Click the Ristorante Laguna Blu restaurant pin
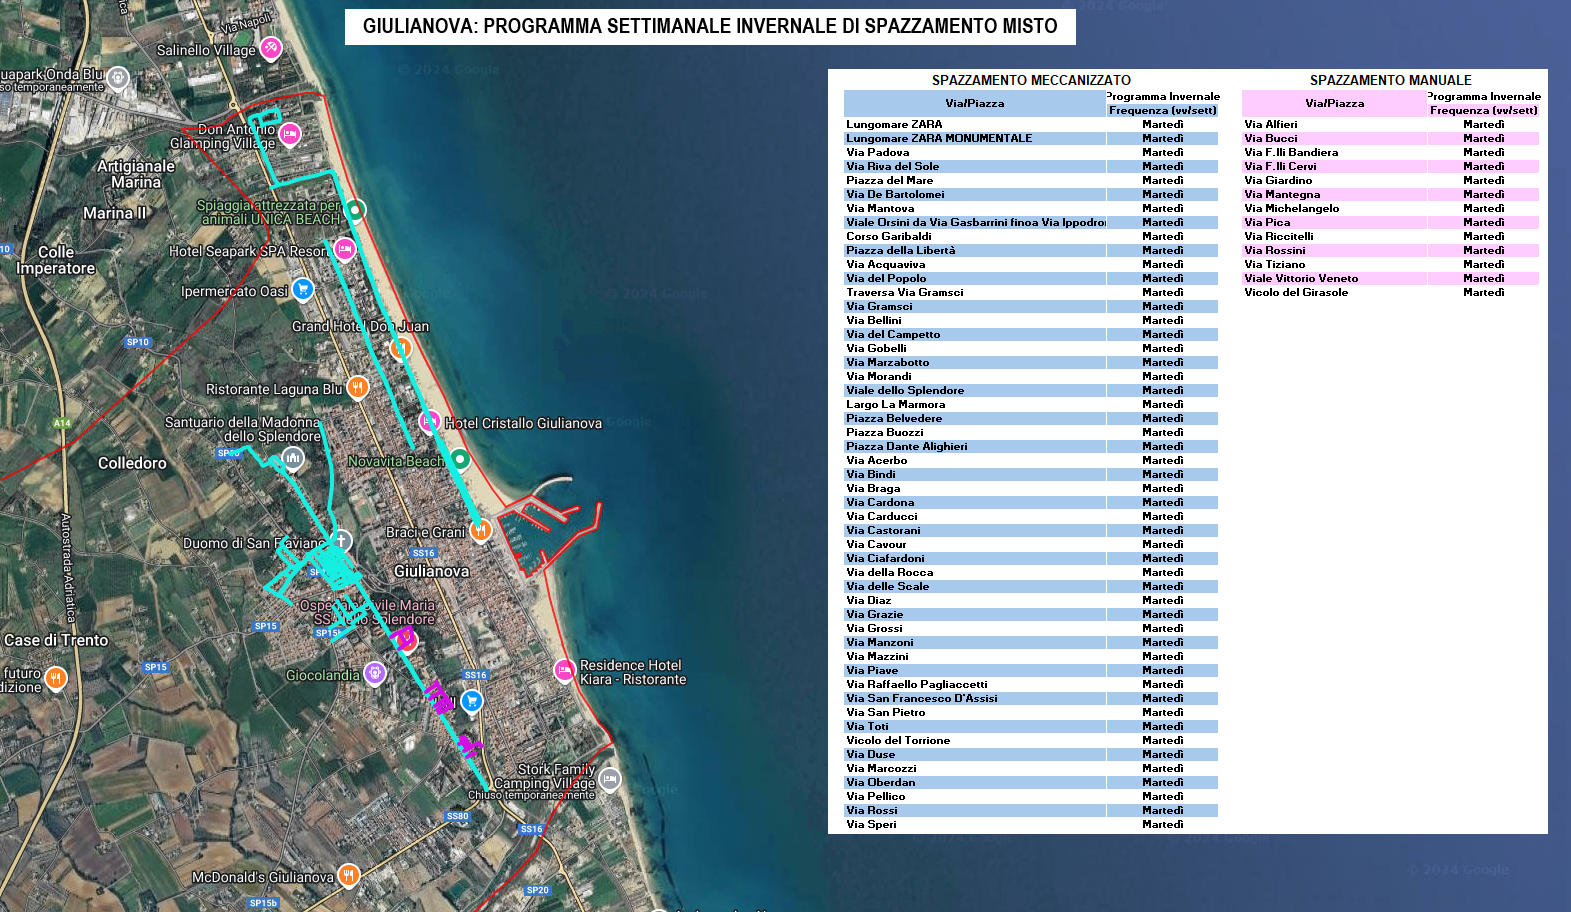 click(358, 387)
